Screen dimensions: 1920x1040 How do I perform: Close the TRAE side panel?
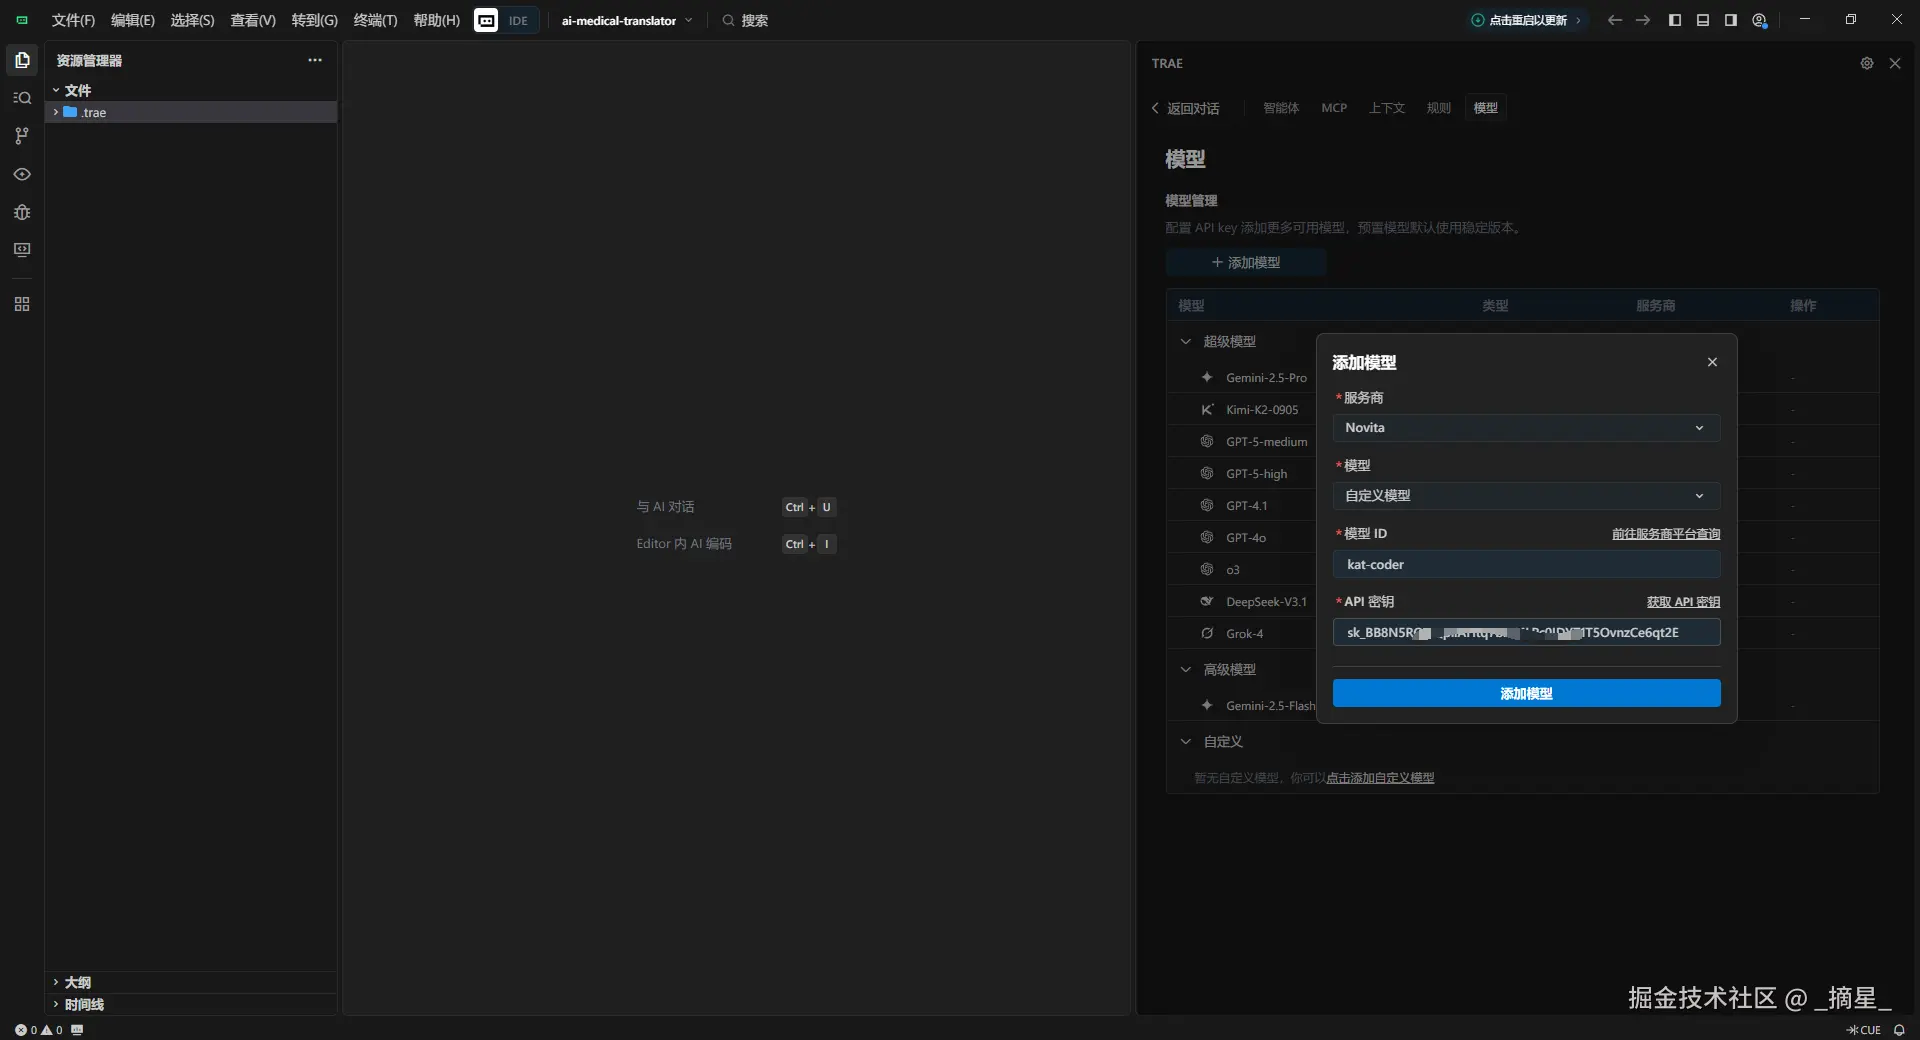click(1895, 63)
